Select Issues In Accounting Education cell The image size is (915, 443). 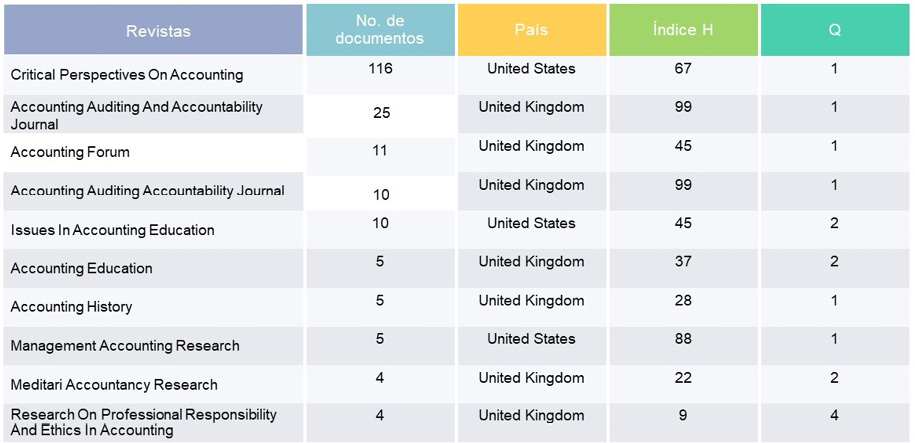[x=113, y=230]
